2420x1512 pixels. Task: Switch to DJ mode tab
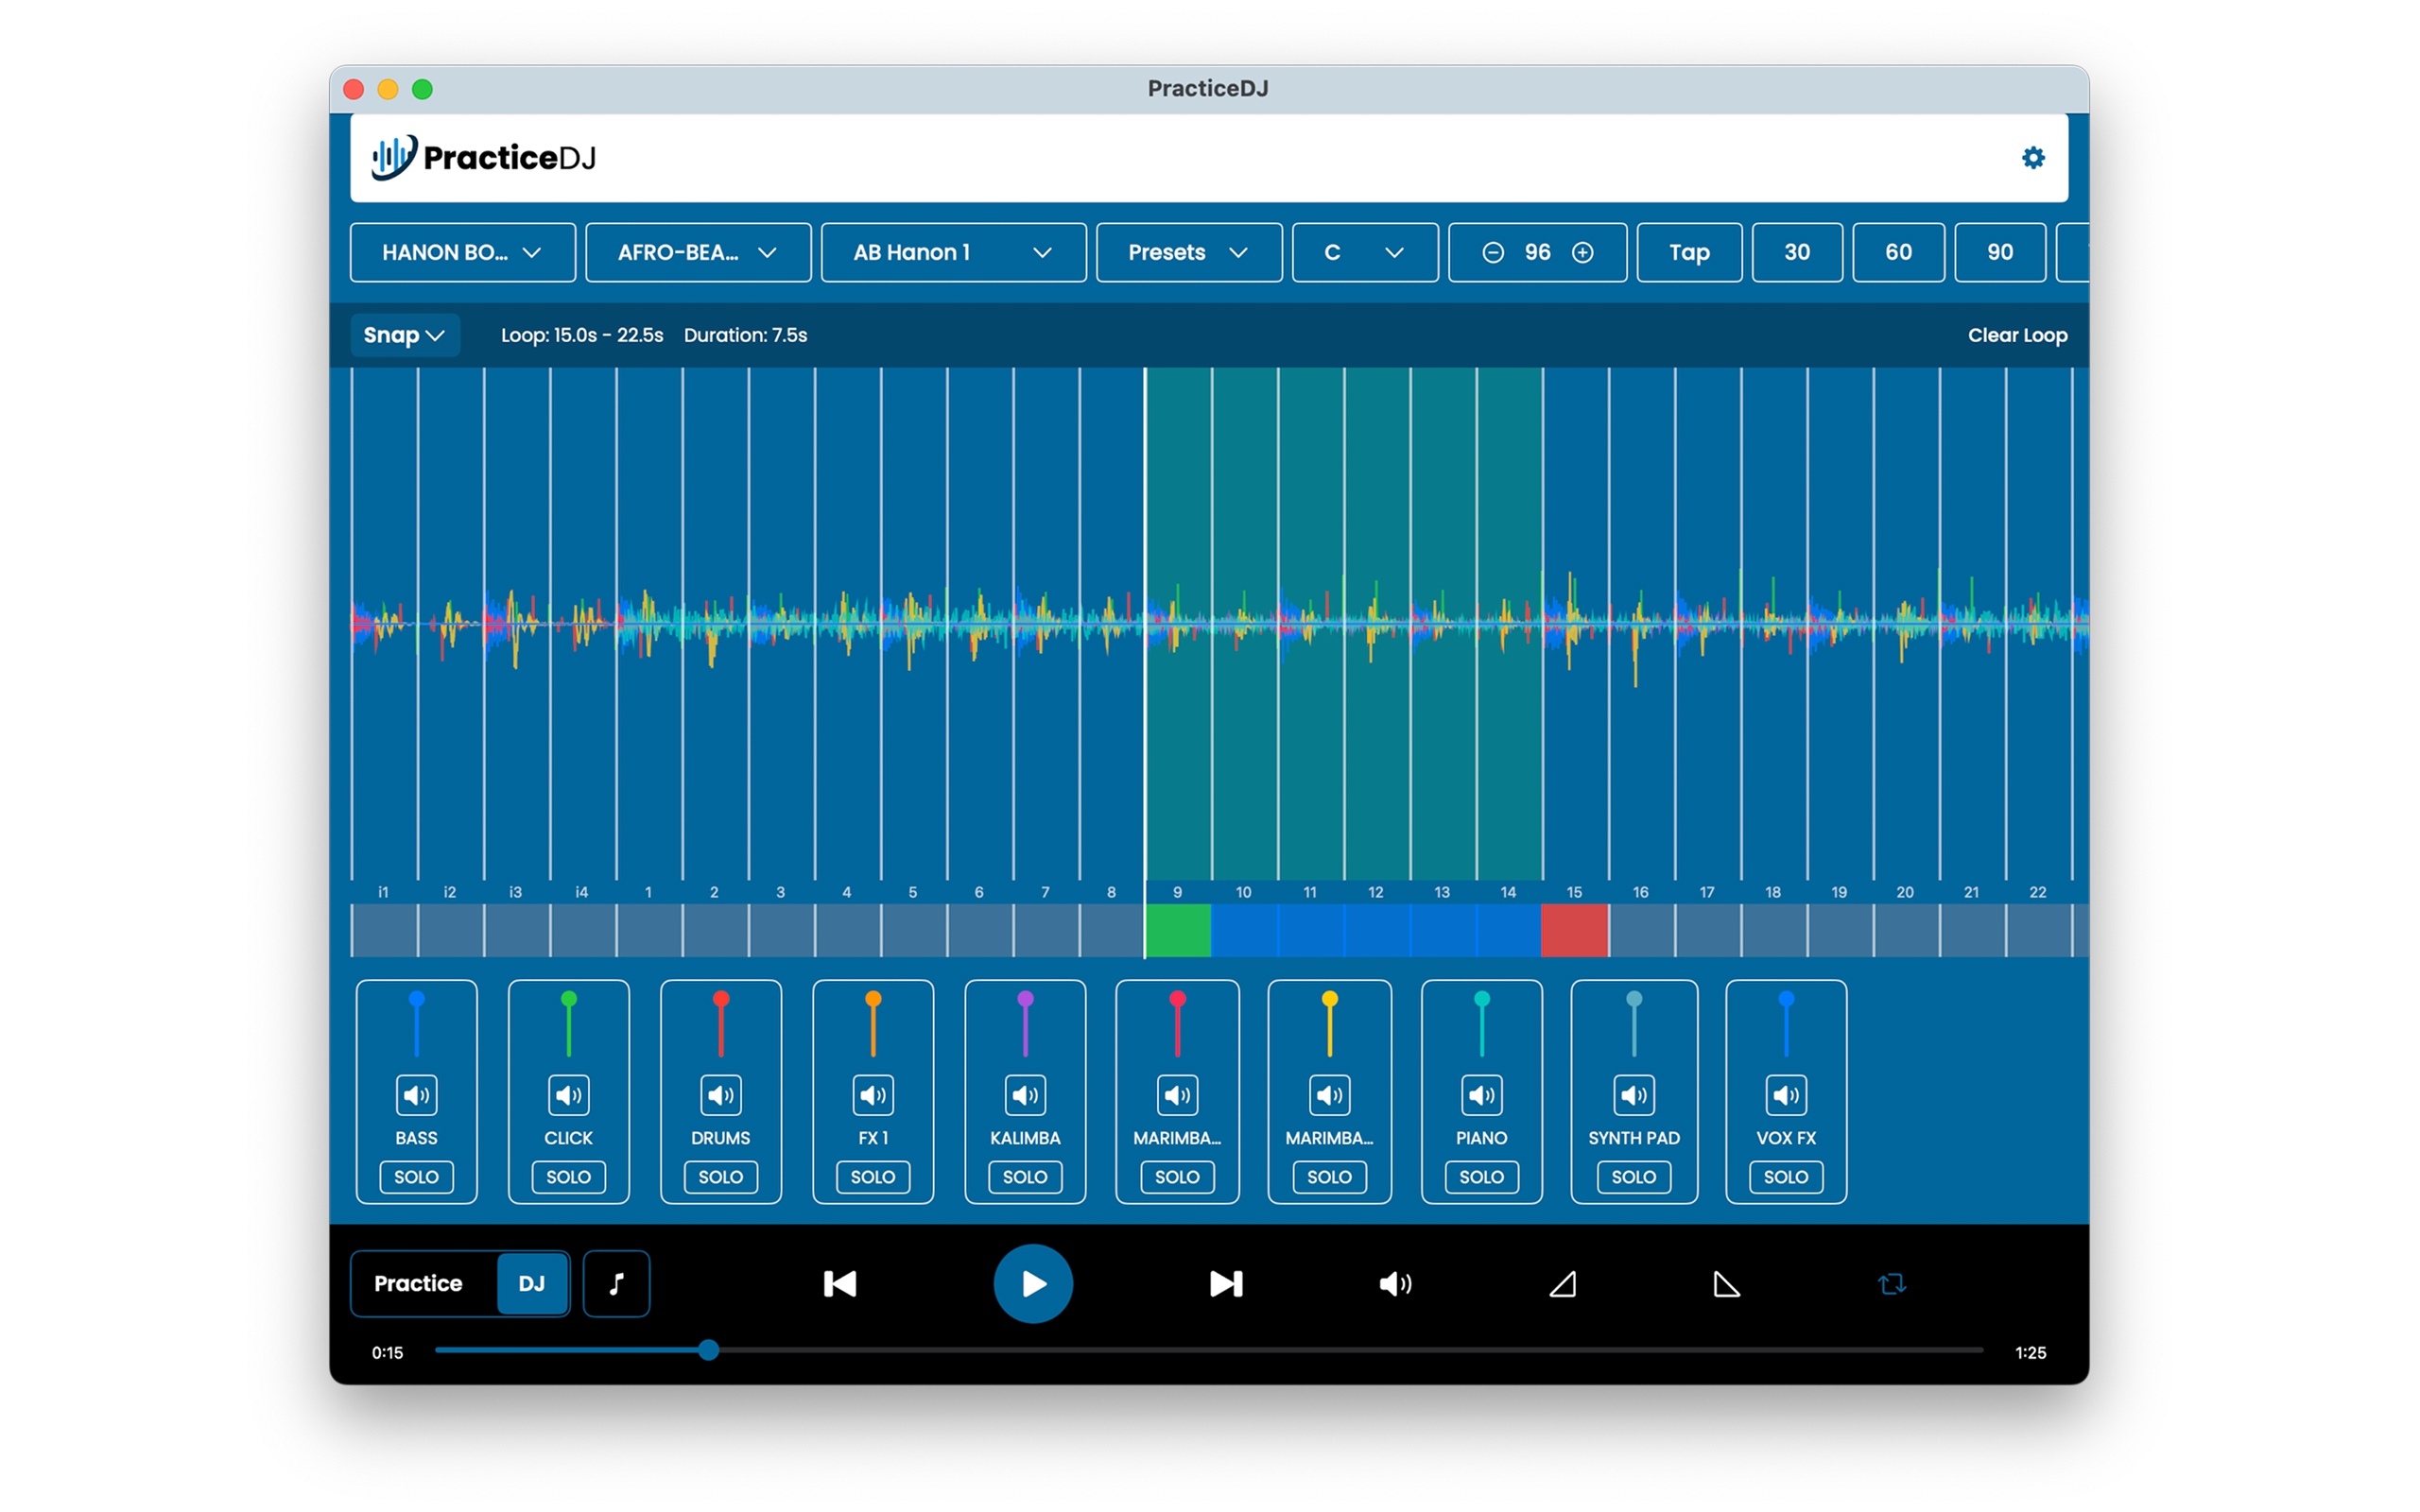pyautogui.click(x=532, y=1284)
